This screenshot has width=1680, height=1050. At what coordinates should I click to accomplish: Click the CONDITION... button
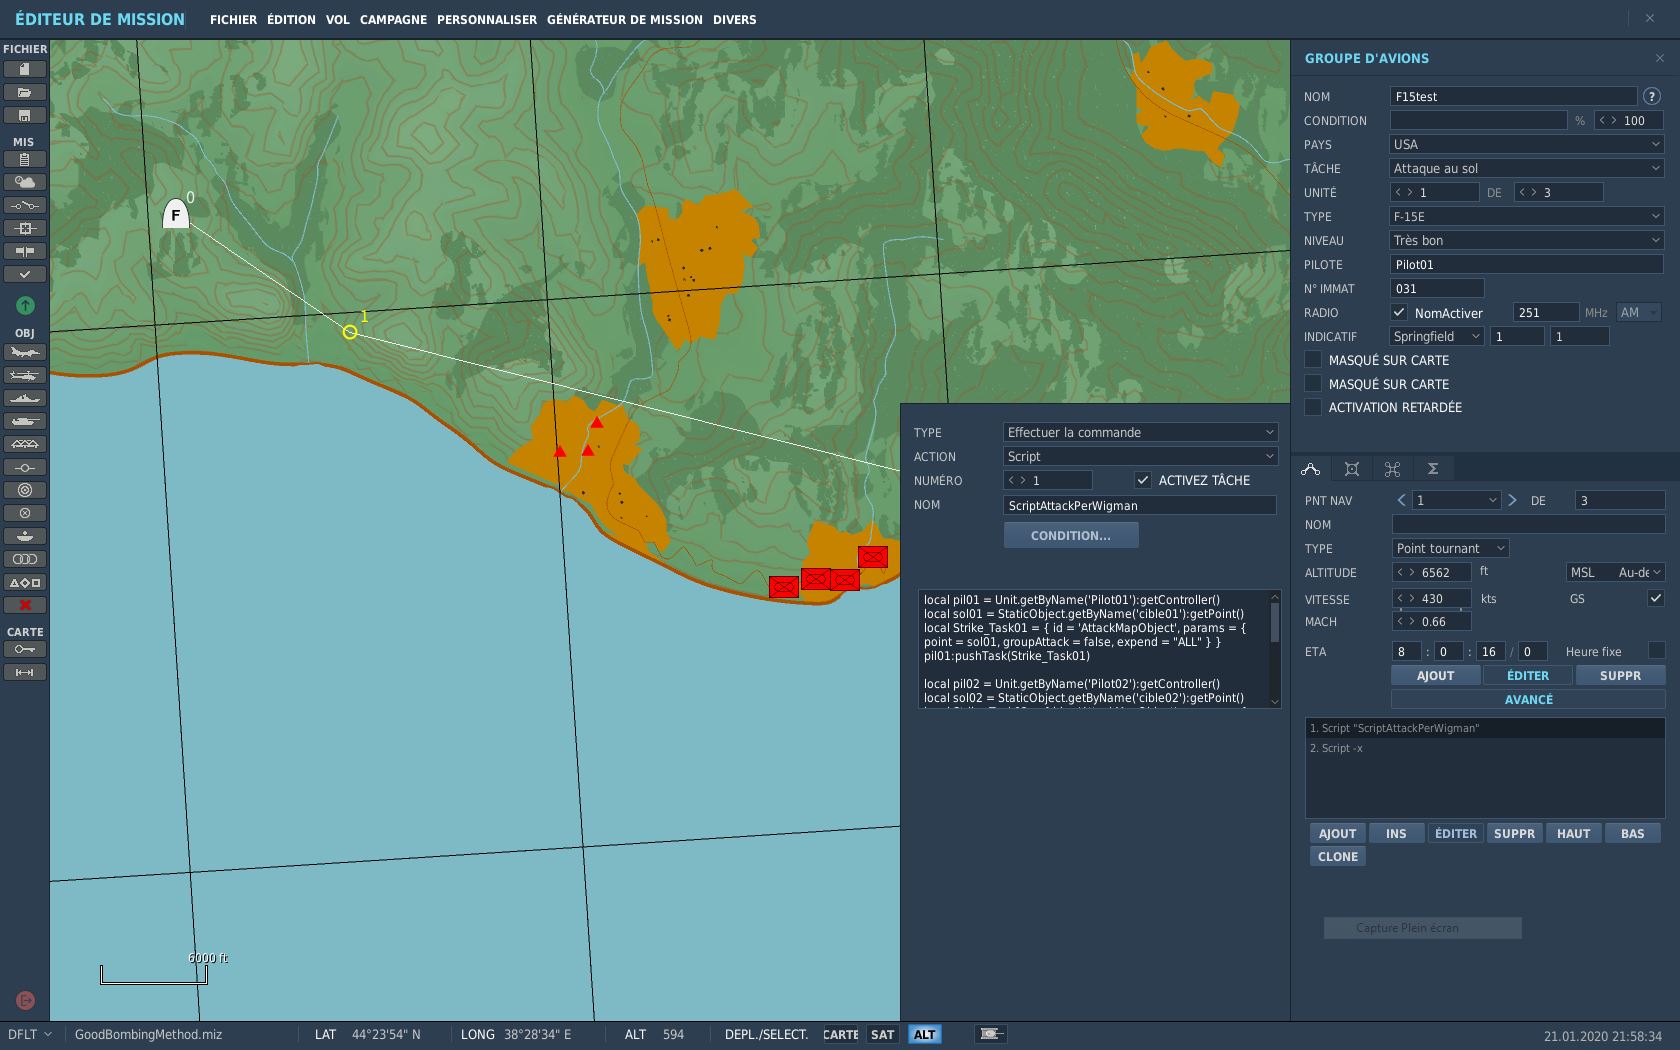pyautogui.click(x=1070, y=535)
